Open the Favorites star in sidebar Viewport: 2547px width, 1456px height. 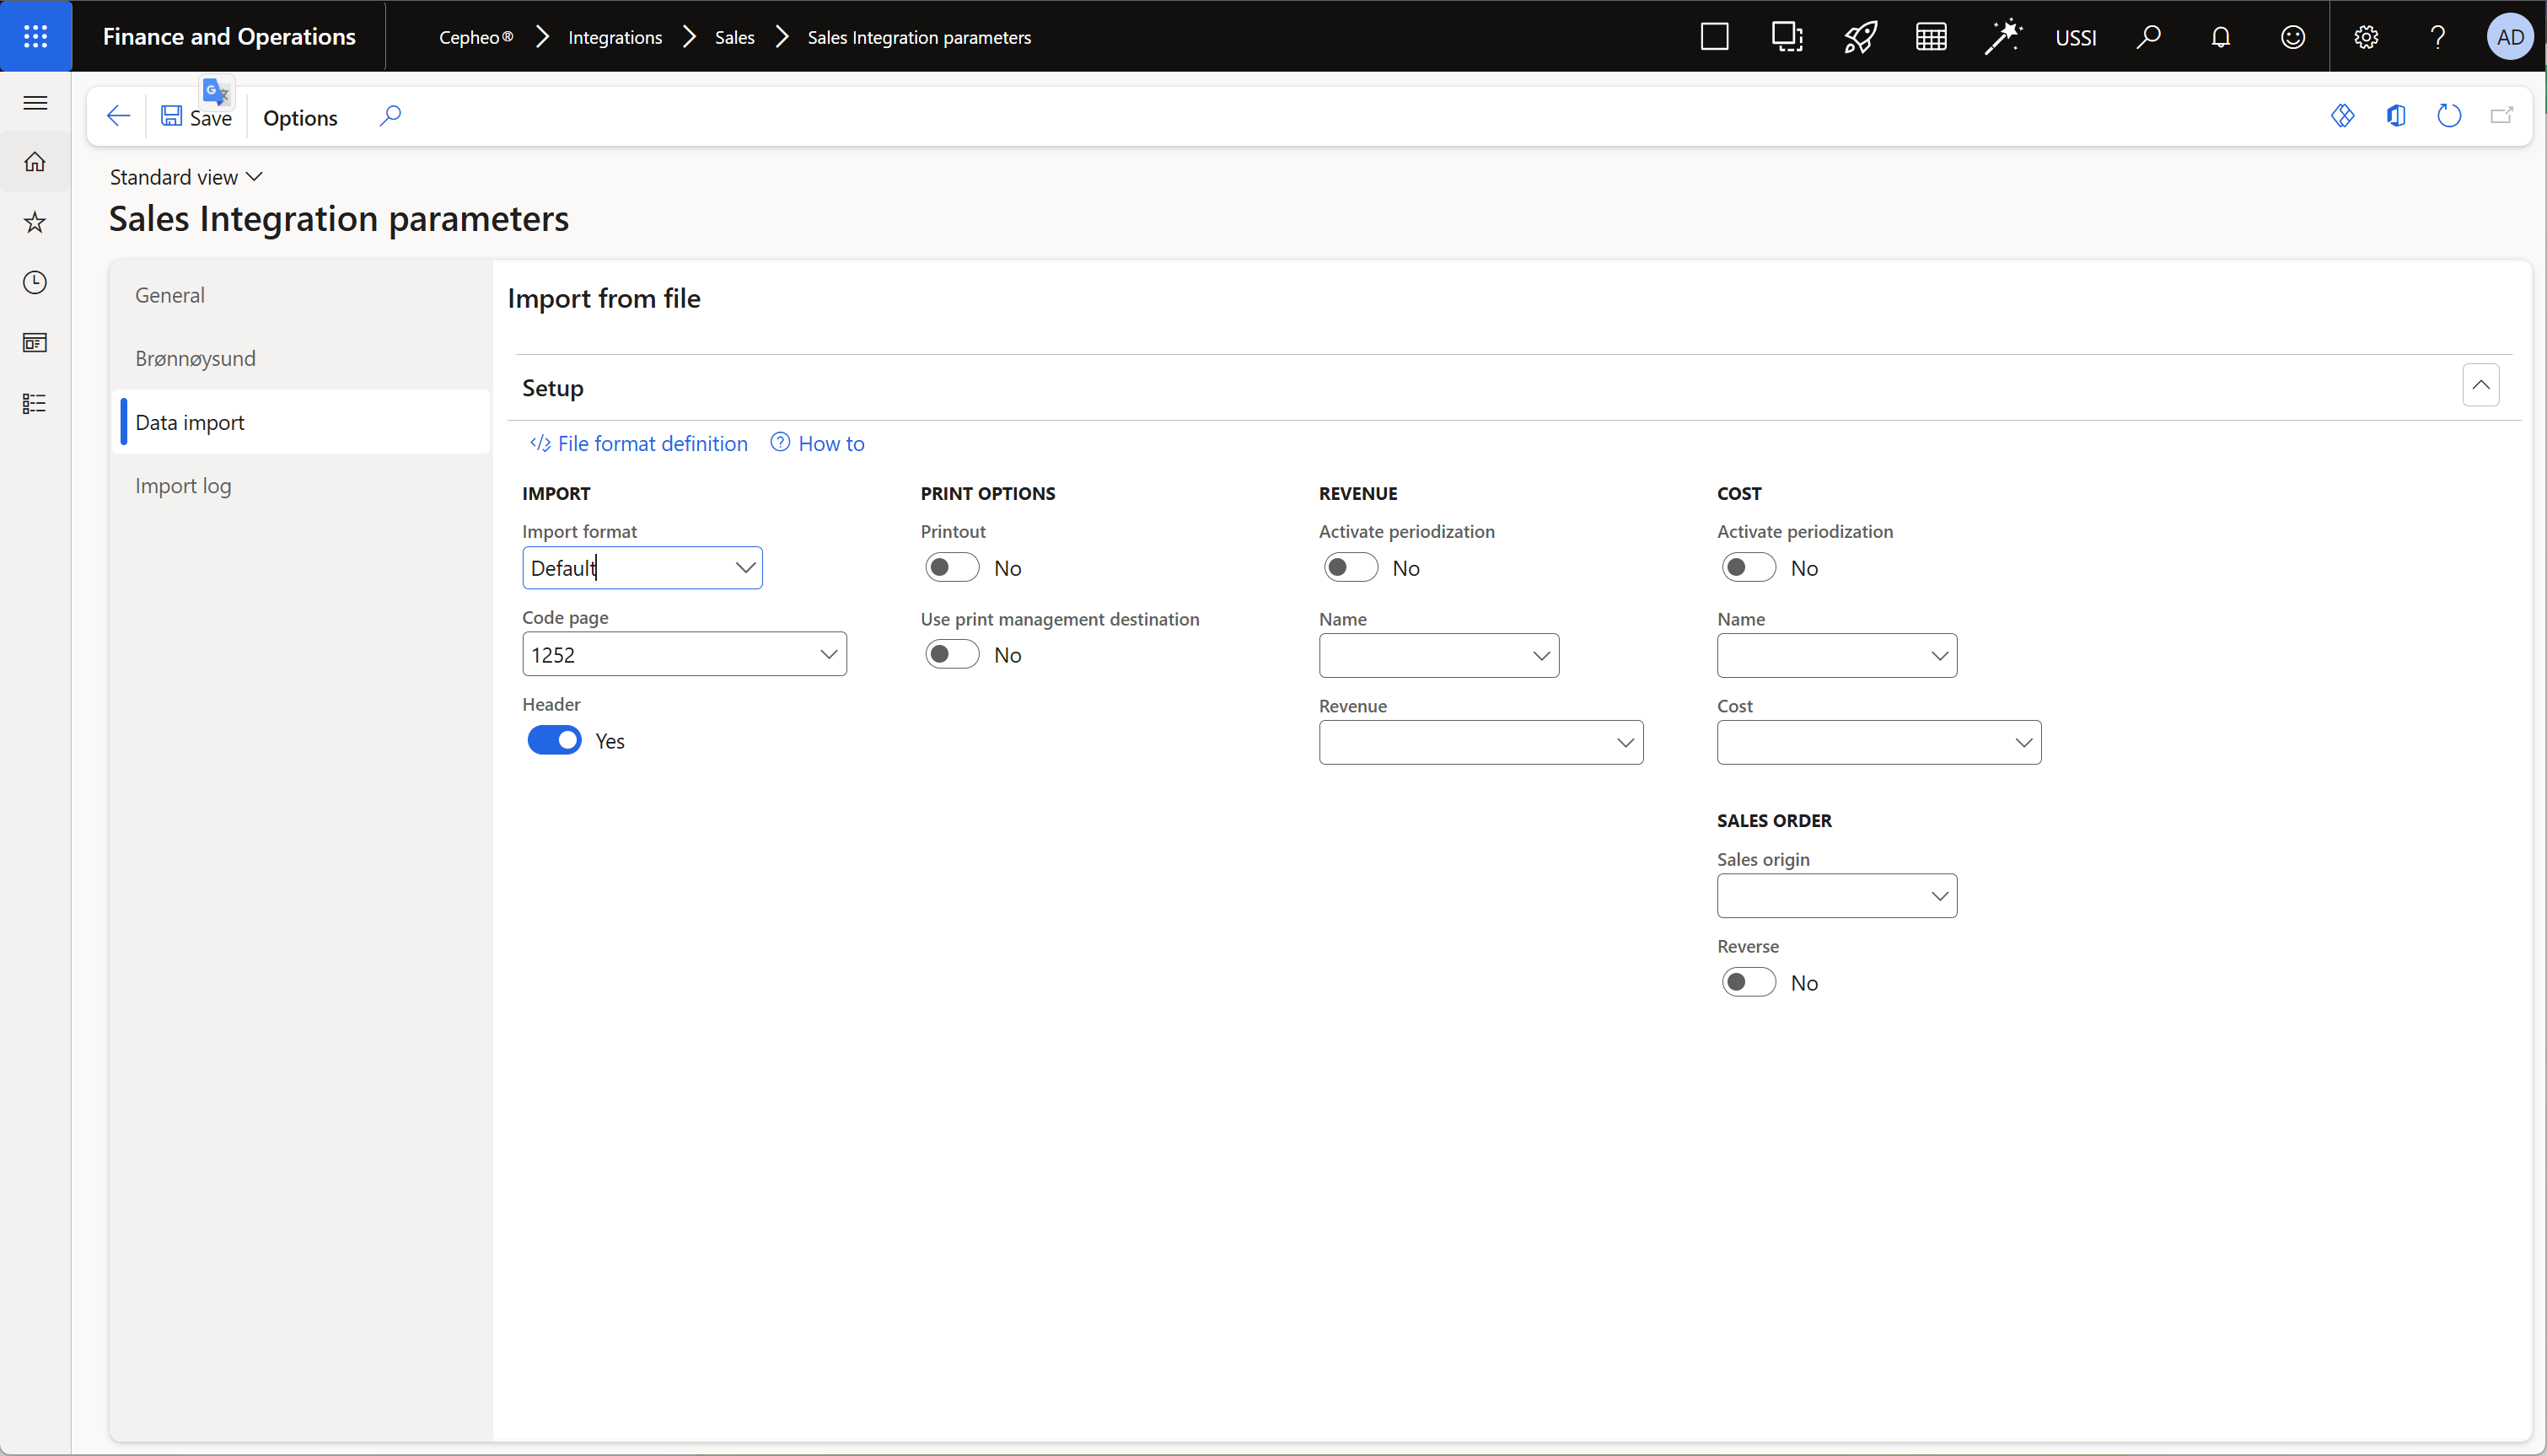coord(35,222)
